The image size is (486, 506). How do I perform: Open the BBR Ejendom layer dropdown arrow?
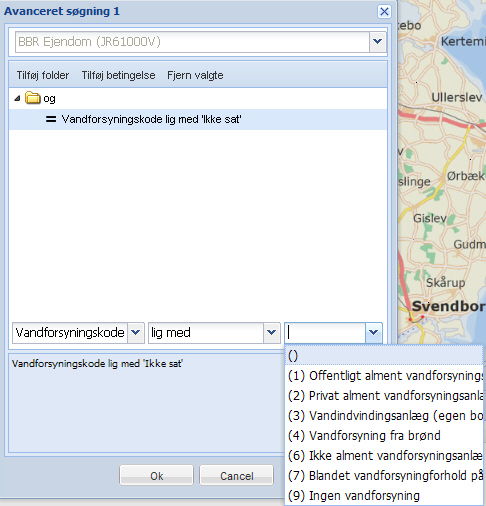pos(377,42)
